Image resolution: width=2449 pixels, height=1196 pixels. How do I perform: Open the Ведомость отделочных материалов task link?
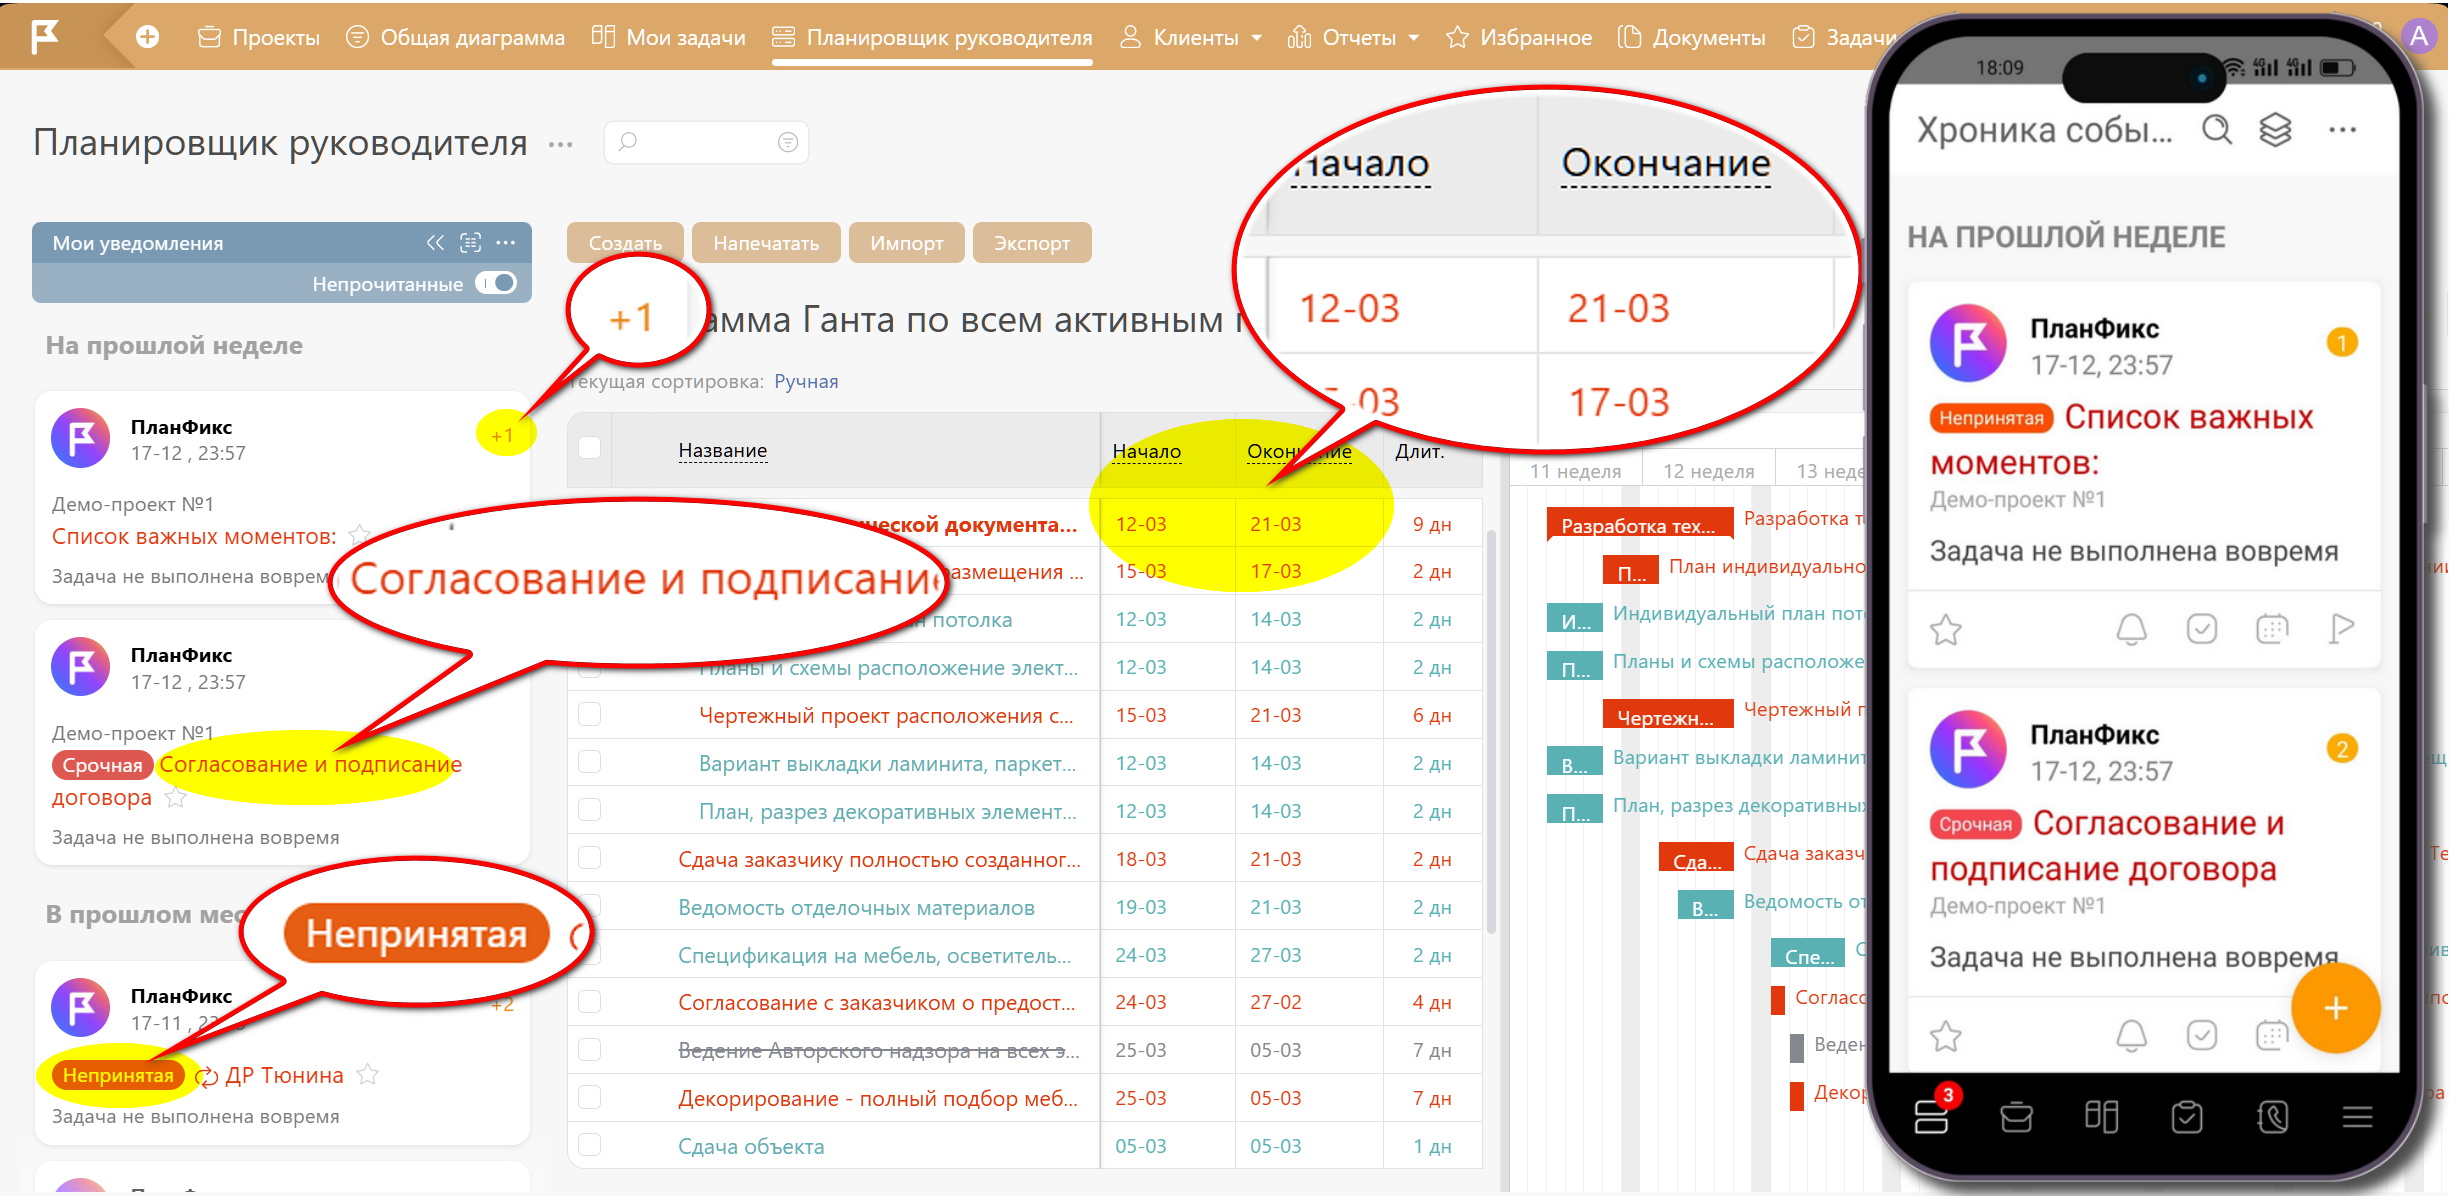[x=856, y=907]
